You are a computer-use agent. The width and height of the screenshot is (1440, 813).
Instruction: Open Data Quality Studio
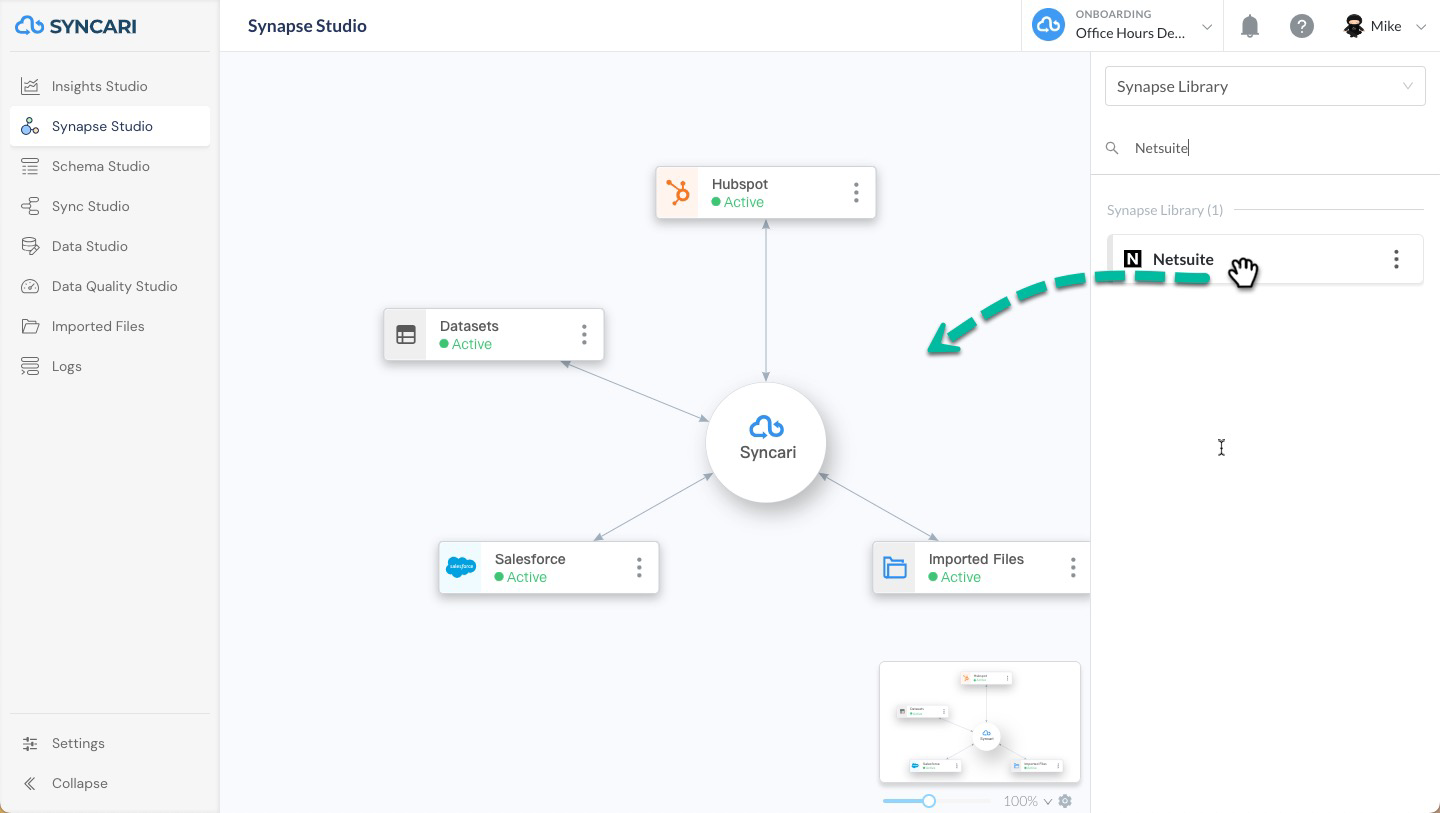pyautogui.click(x=110, y=286)
